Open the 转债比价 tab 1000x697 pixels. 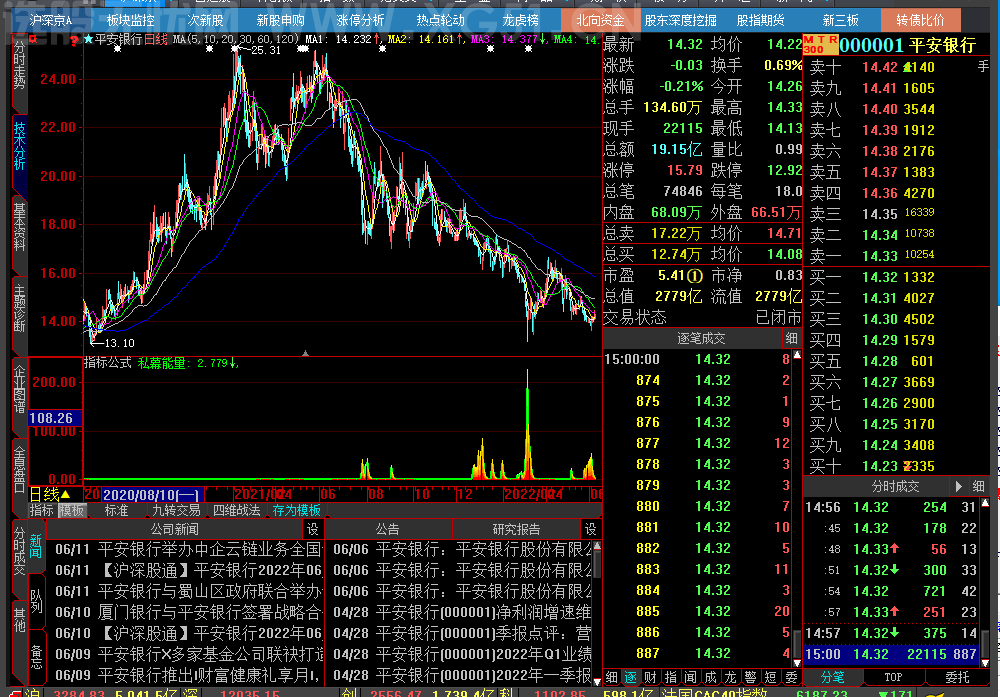pos(920,20)
